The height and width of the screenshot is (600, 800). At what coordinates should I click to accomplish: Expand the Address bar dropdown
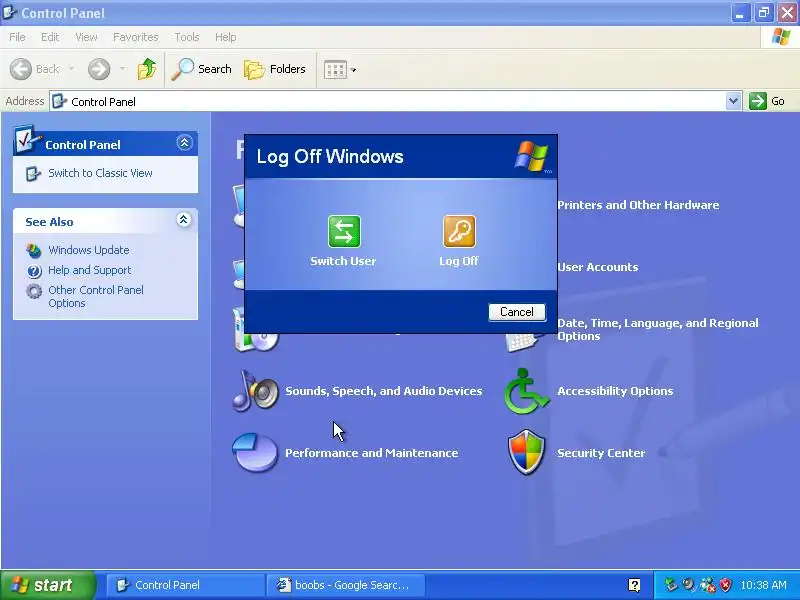pos(734,101)
